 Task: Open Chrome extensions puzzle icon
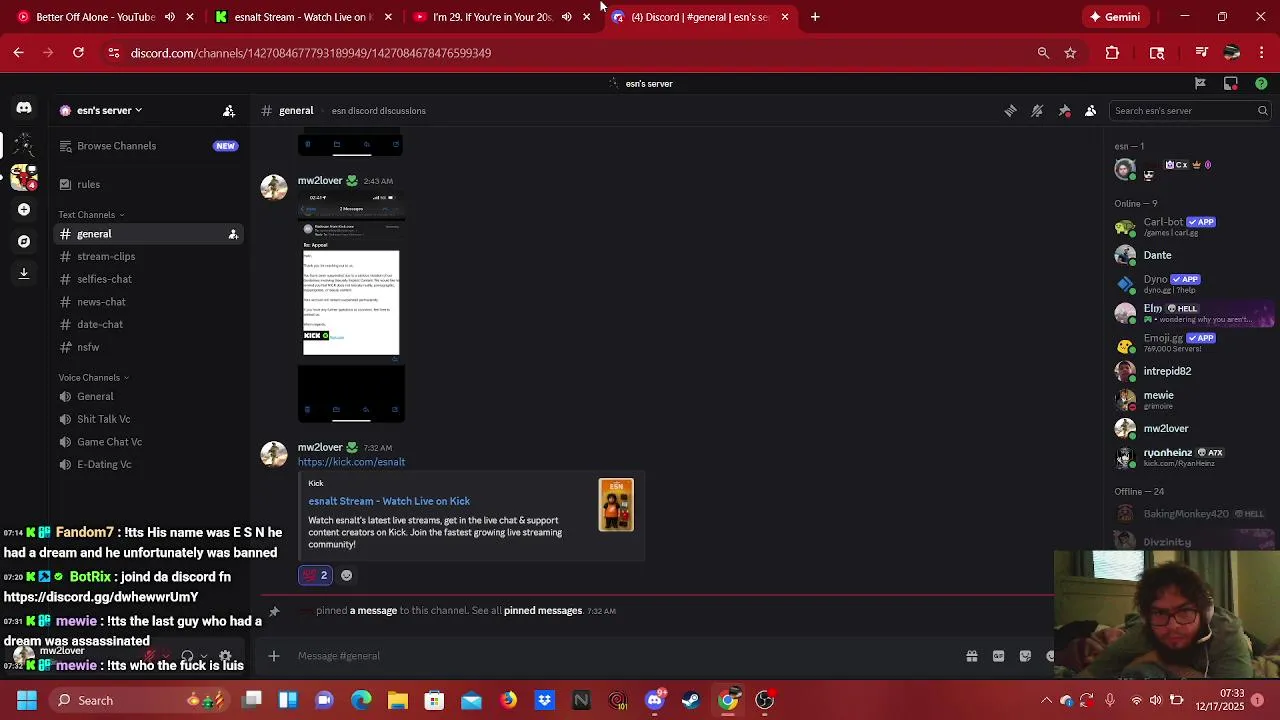[x=1112, y=53]
